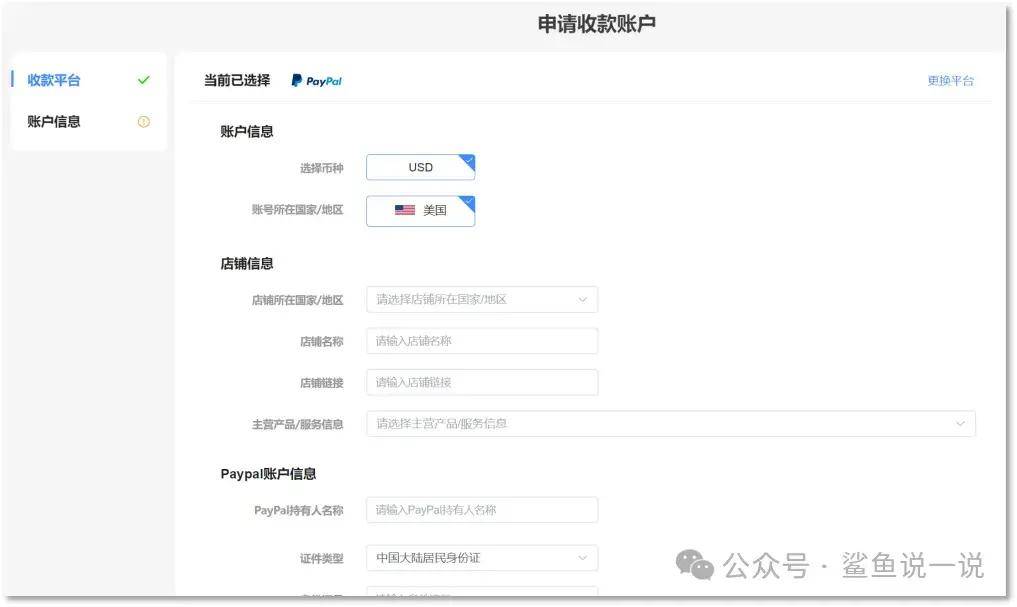This screenshot has height=607, width=1017.
Task: Click 更换平台 link
Action: (950, 81)
